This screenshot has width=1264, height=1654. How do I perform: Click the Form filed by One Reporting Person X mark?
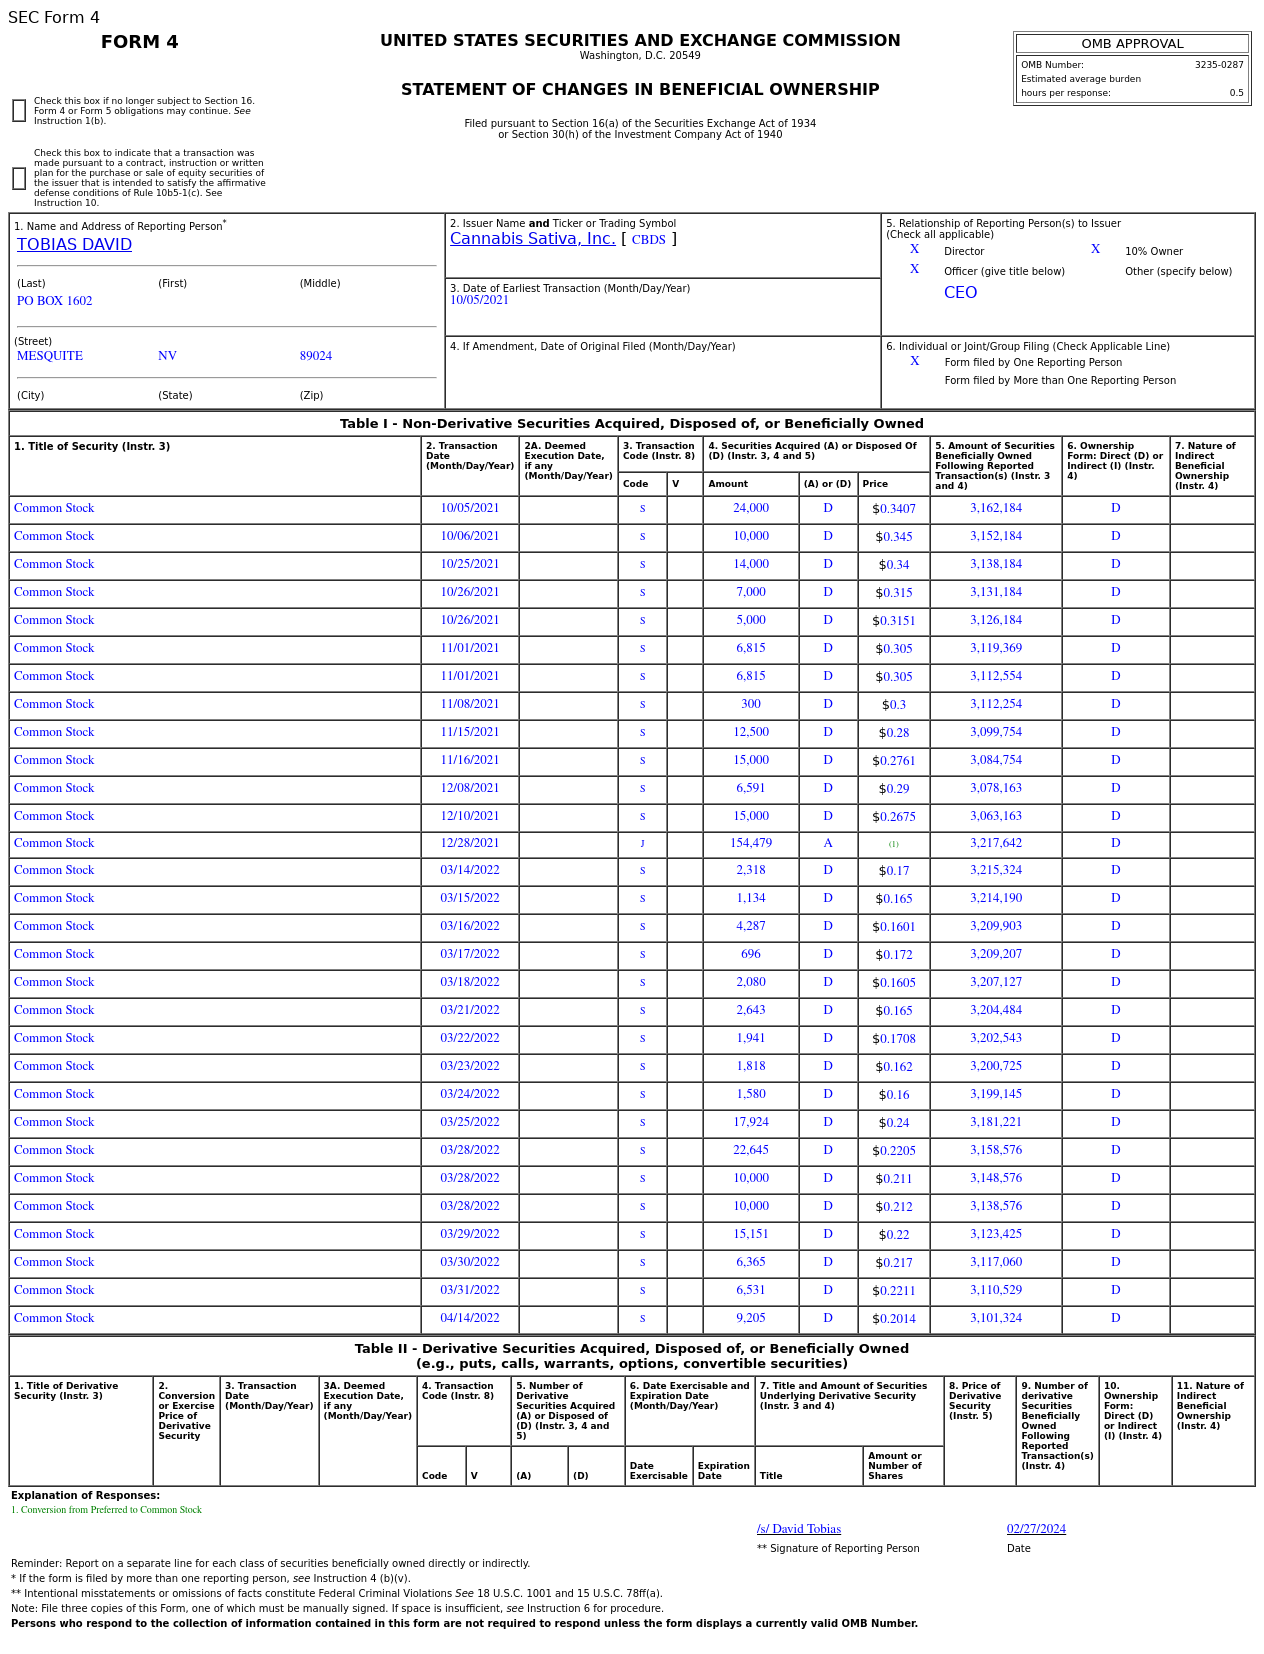tap(914, 362)
